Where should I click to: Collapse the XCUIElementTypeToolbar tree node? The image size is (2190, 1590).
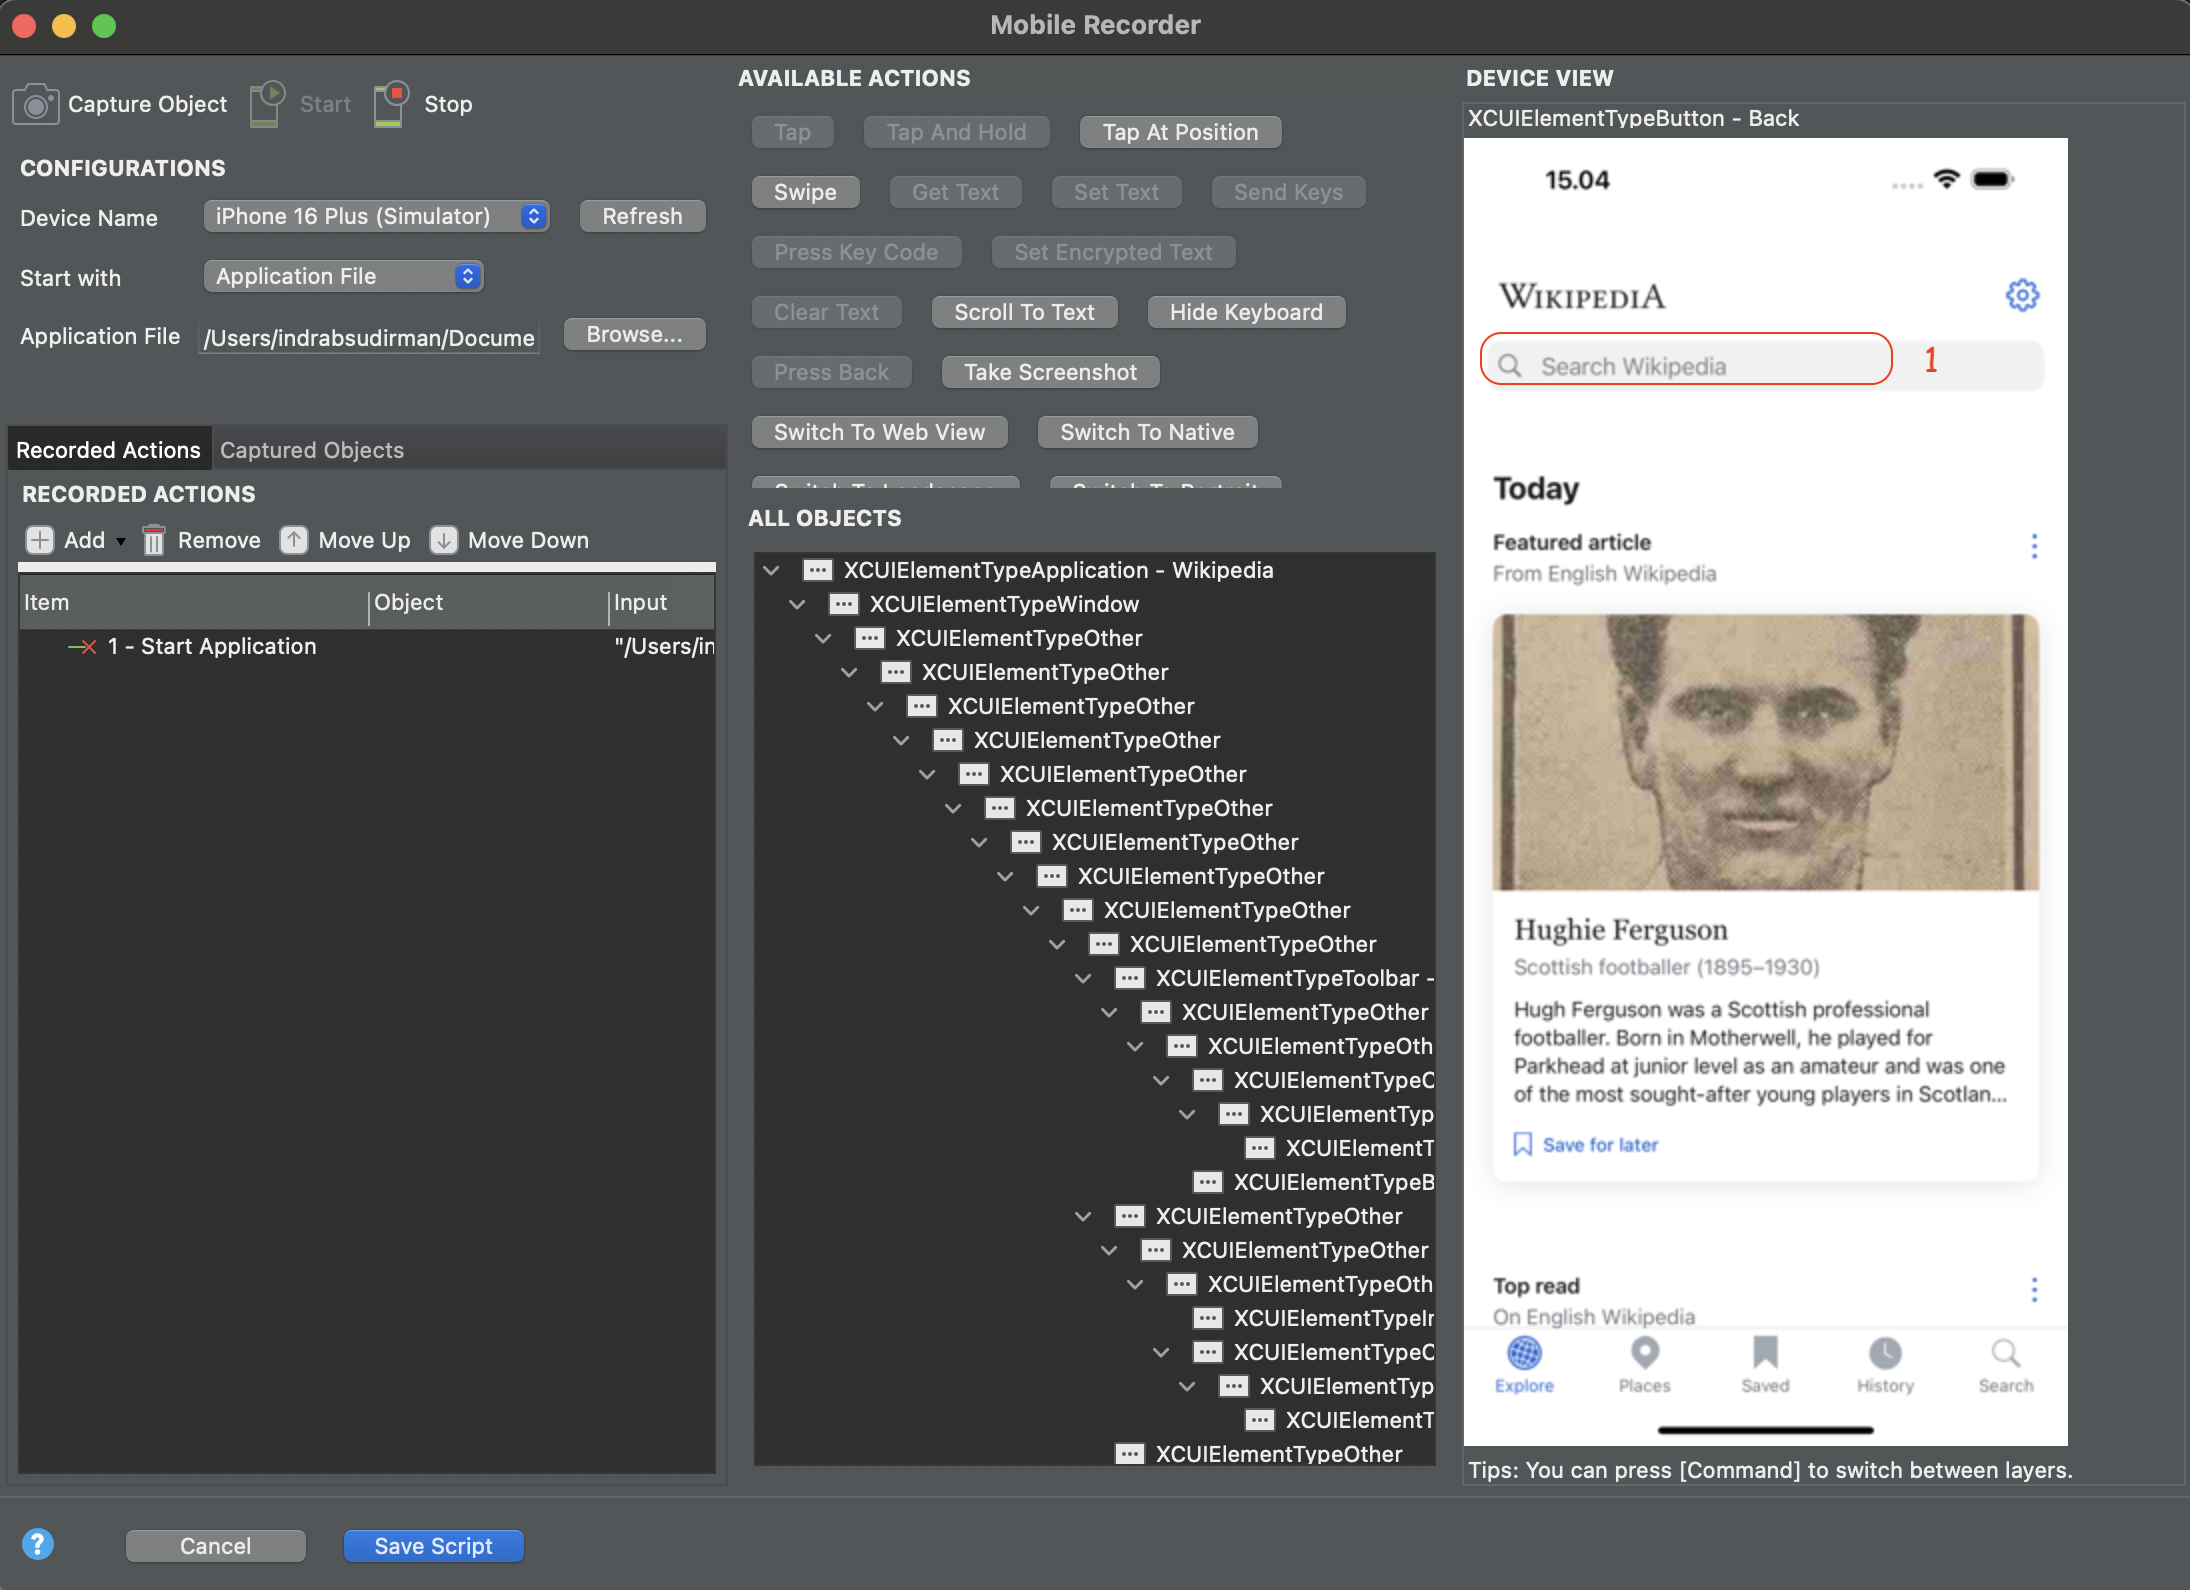(1083, 978)
